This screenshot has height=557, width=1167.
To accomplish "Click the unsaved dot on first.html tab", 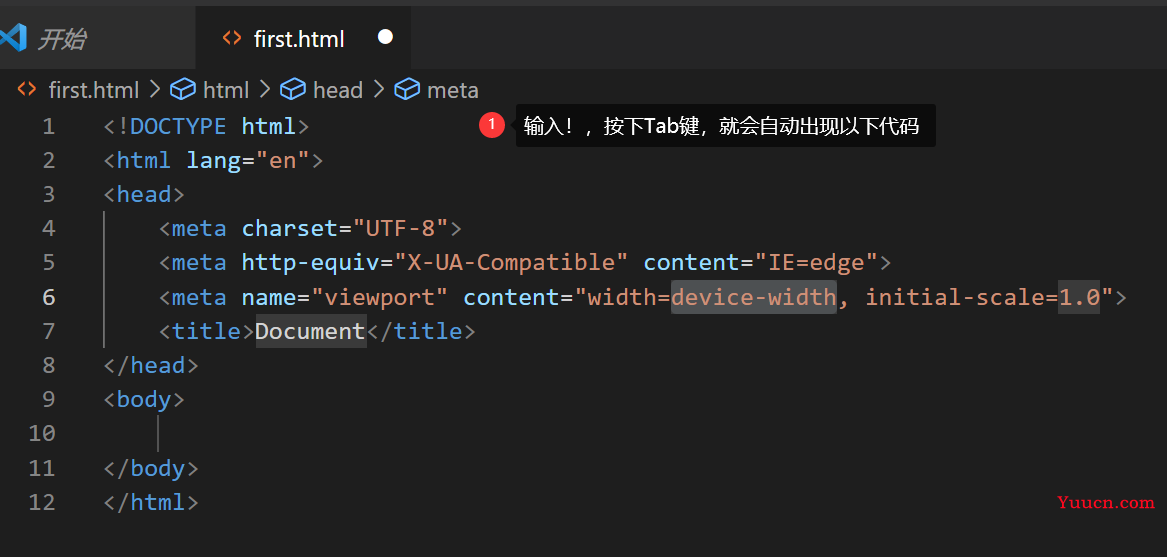I will (x=385, y=36).
